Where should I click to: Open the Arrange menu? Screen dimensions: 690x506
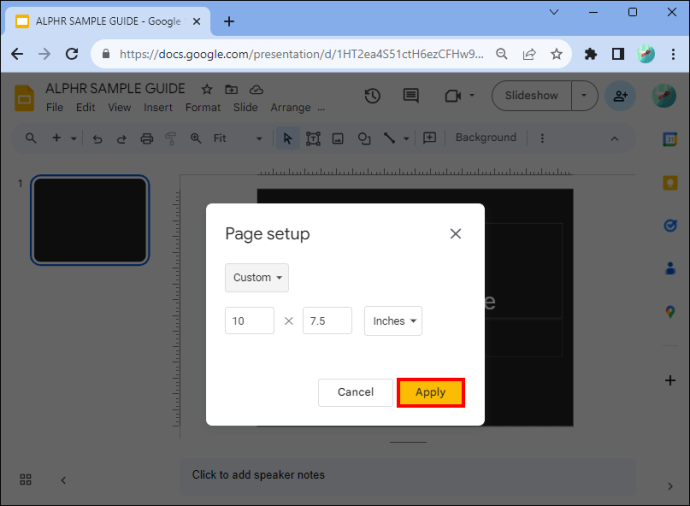pos(290,107)
